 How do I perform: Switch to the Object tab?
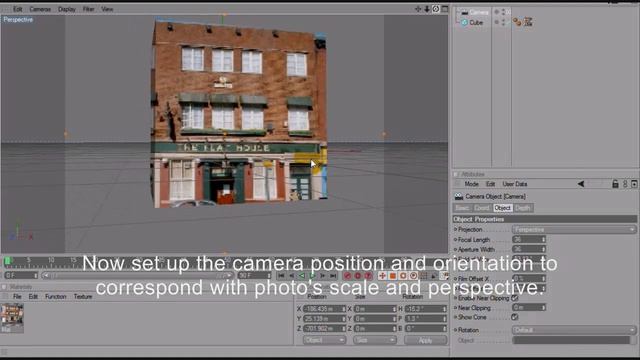(x=502, y=208)
